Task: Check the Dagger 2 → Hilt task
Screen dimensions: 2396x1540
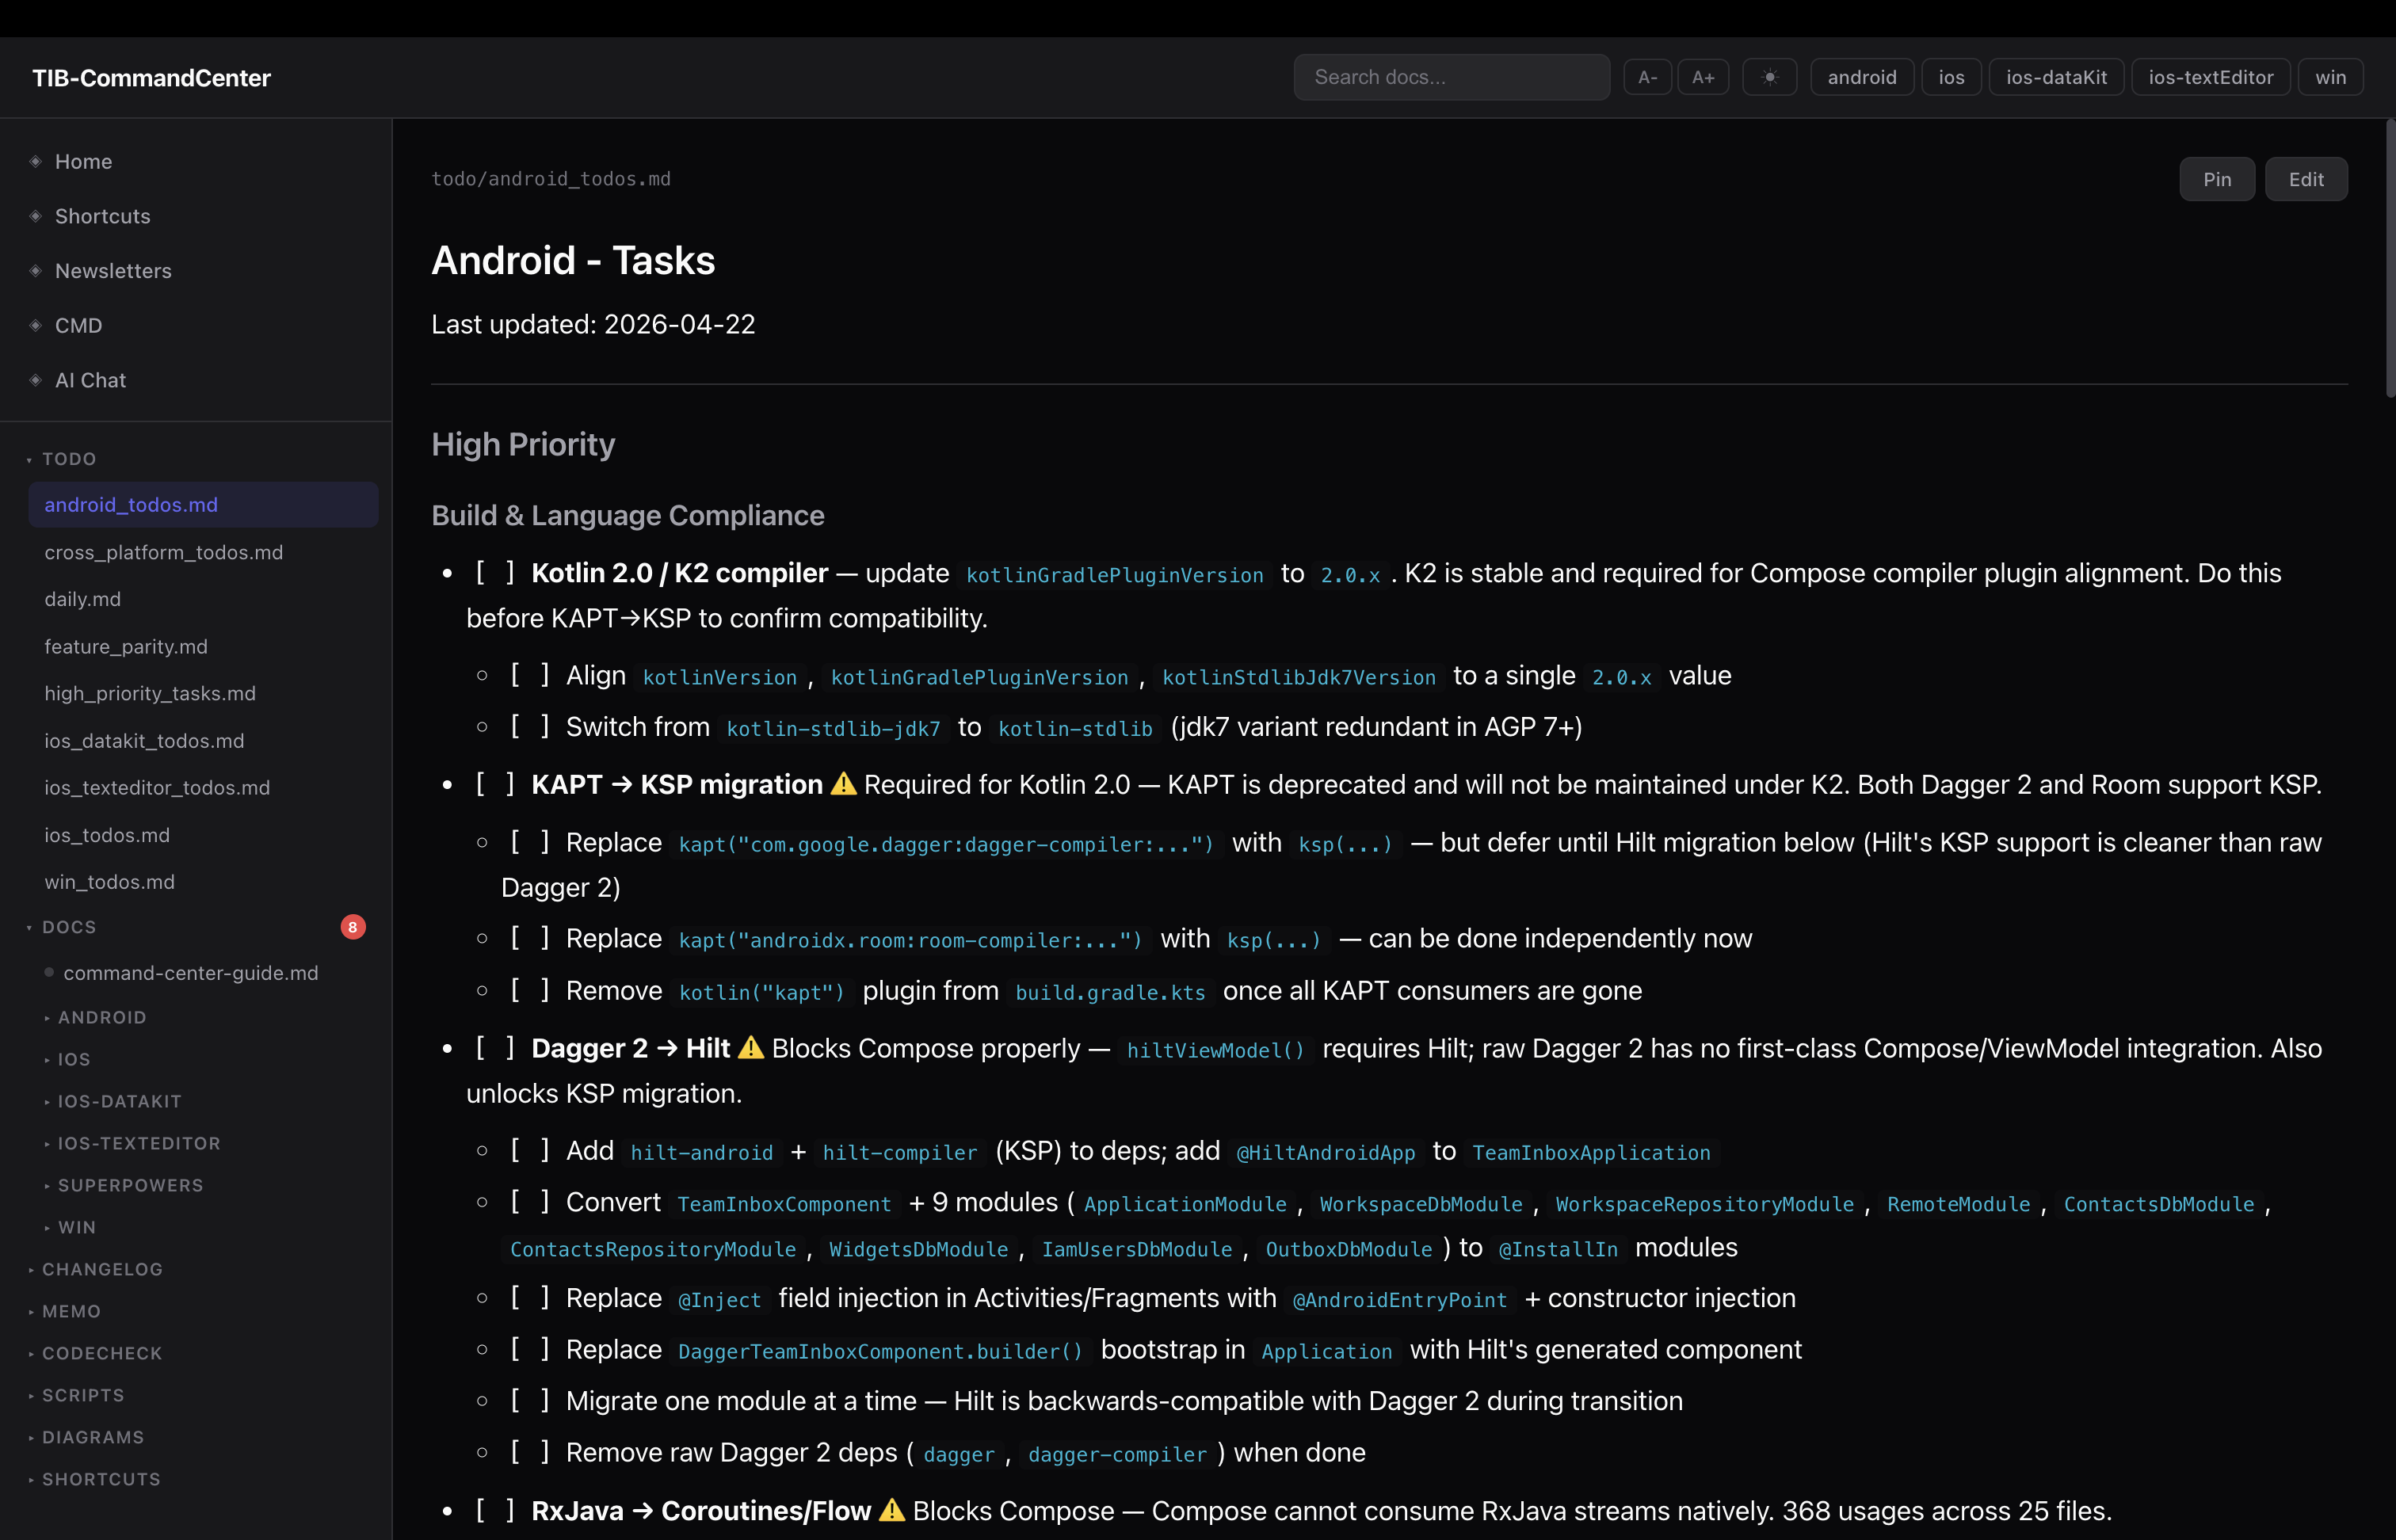Action: 495,1048
